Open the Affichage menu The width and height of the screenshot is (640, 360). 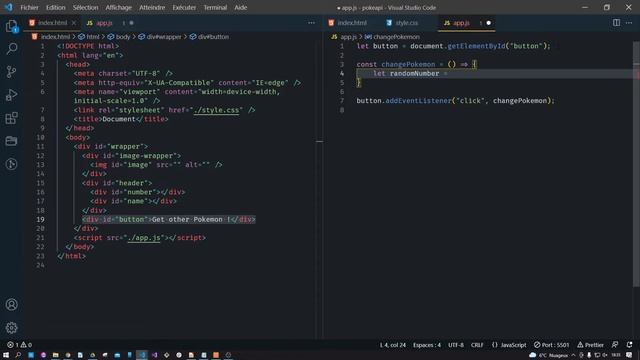click(118, 7)
